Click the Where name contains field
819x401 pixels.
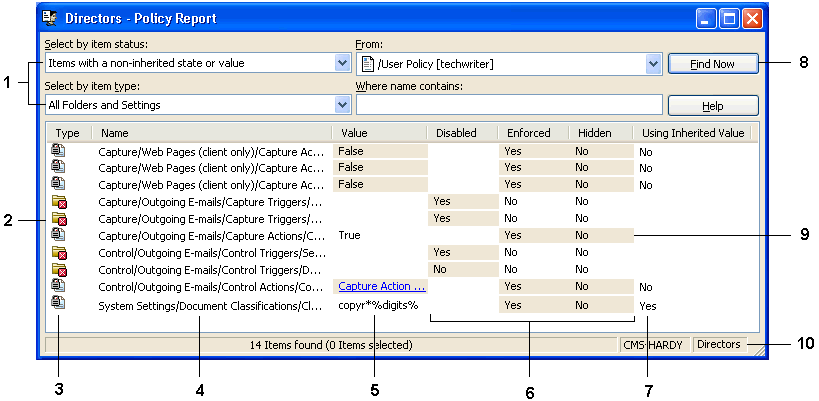click(x=509, y=104)
